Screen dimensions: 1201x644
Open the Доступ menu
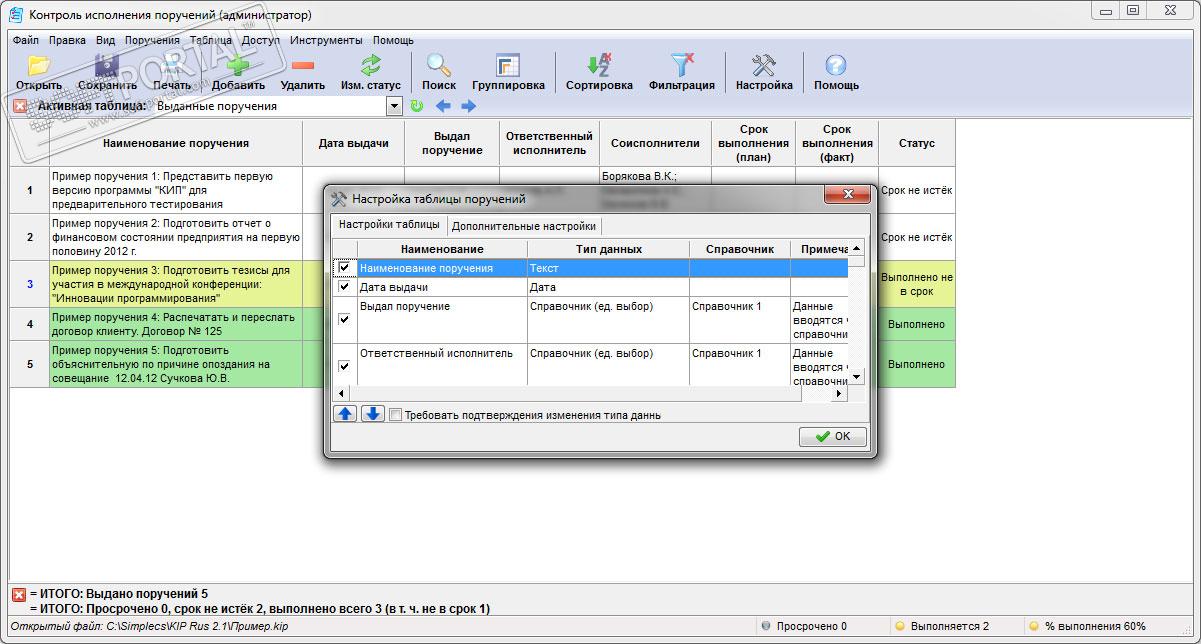click(261, 41)
